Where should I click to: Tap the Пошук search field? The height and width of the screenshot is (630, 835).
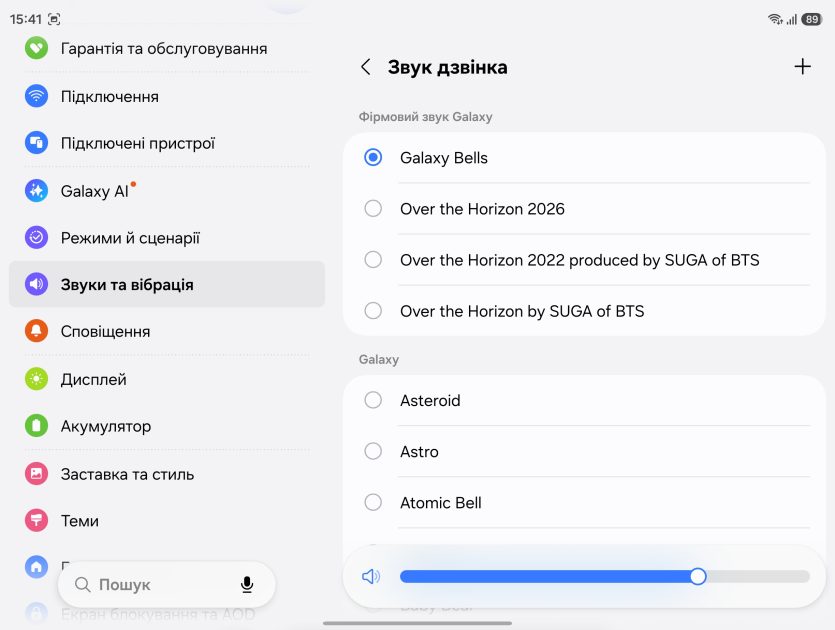point(167,584)
